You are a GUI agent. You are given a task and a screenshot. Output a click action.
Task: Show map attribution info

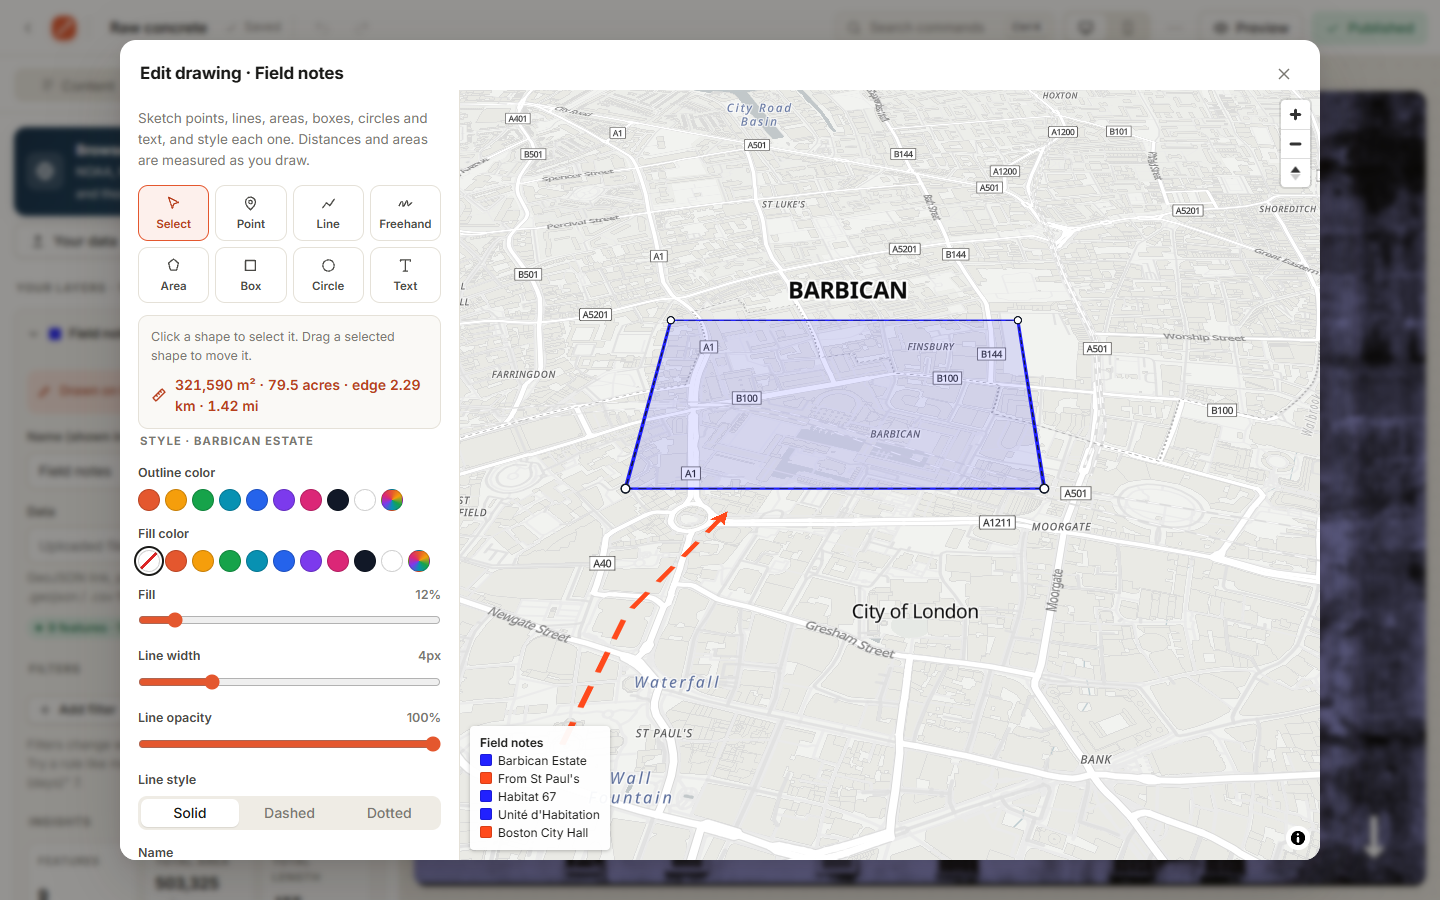(x=1298, y=838)
